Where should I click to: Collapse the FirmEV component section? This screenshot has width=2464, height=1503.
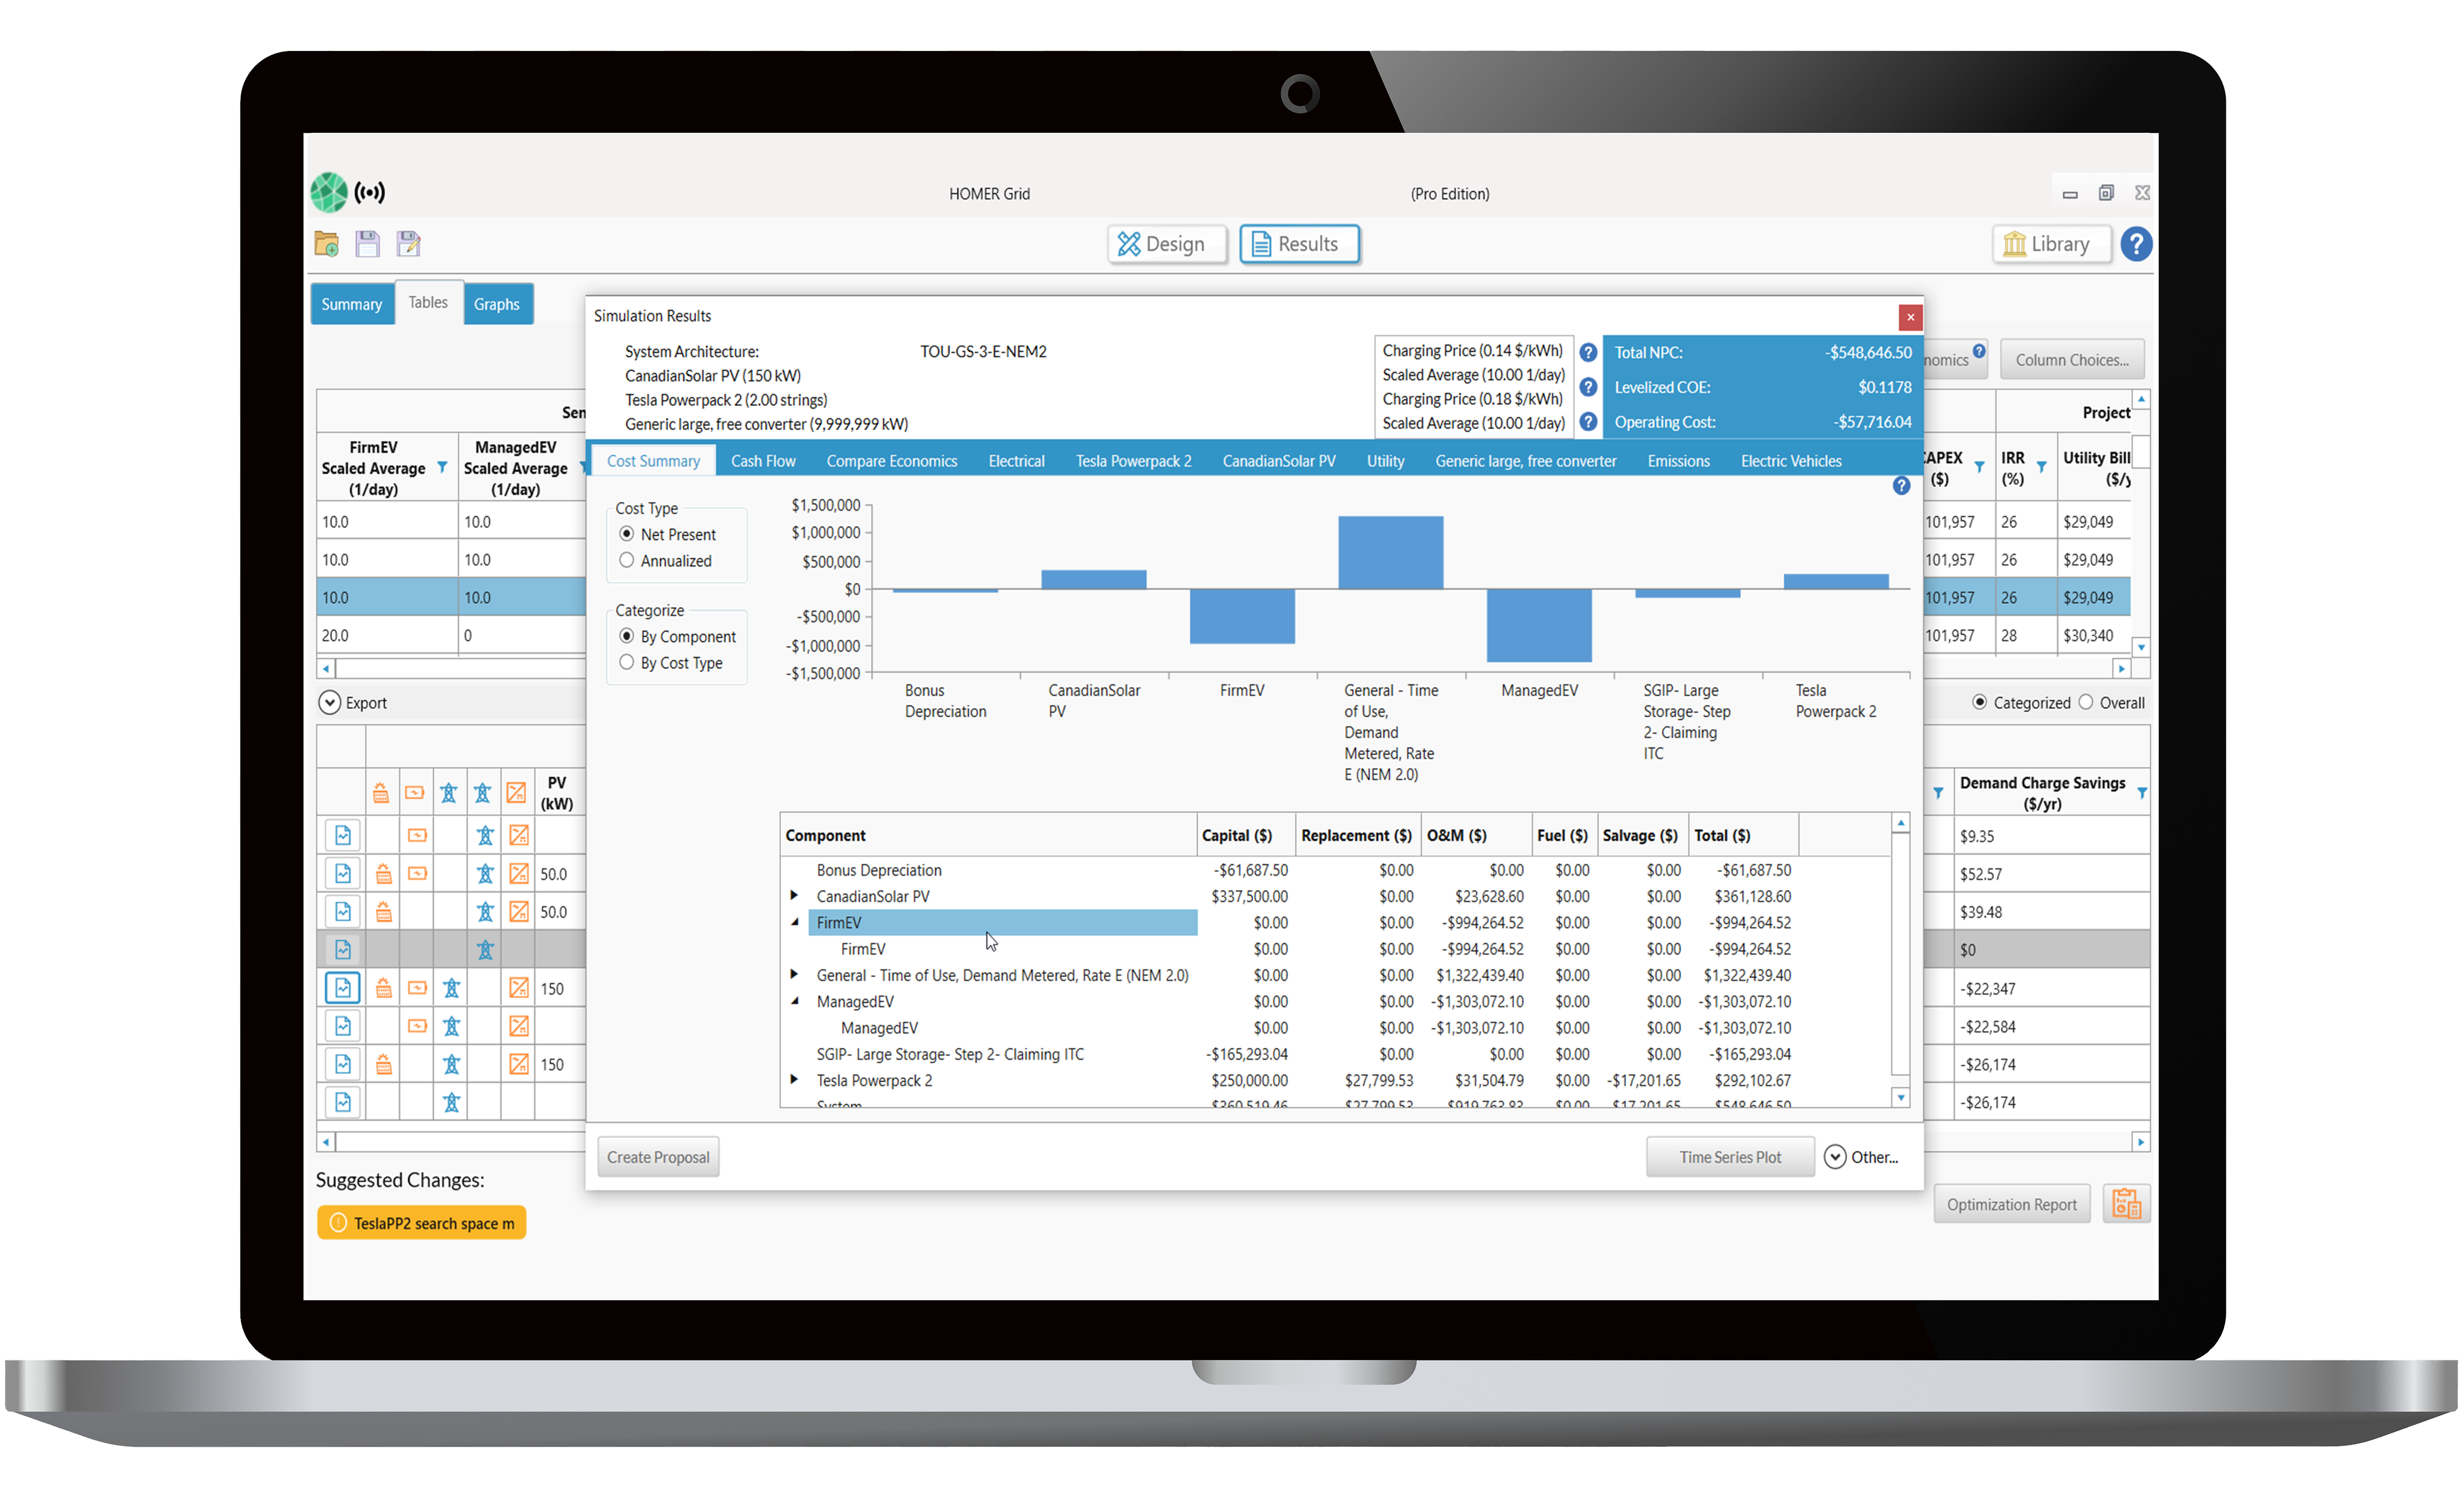tap(795, 922)
